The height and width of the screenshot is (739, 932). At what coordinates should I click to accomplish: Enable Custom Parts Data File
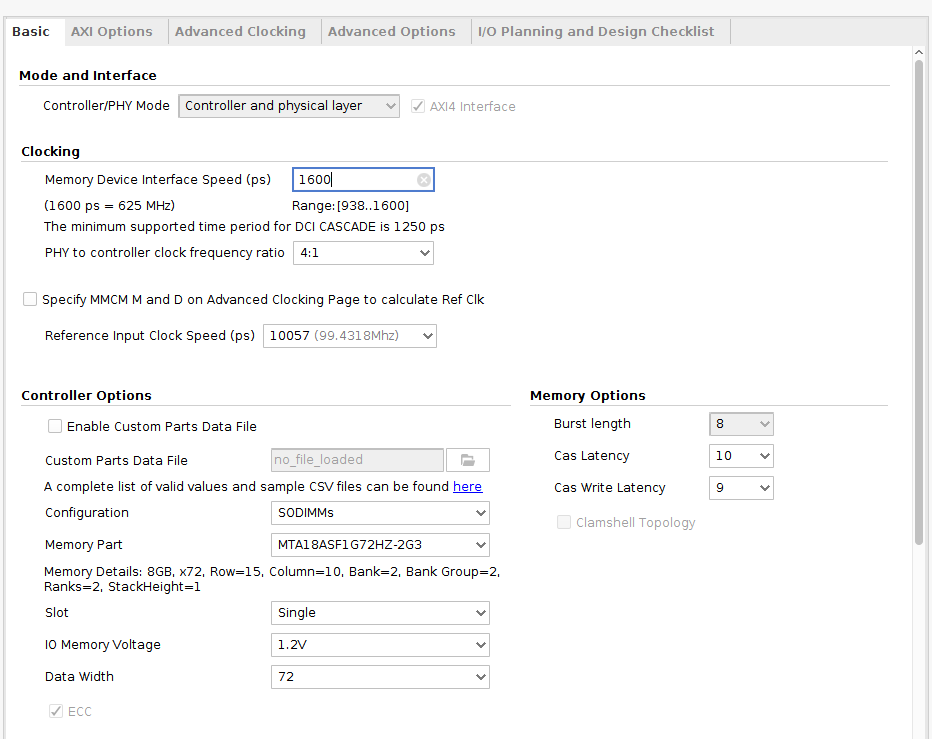coord(55,426)
